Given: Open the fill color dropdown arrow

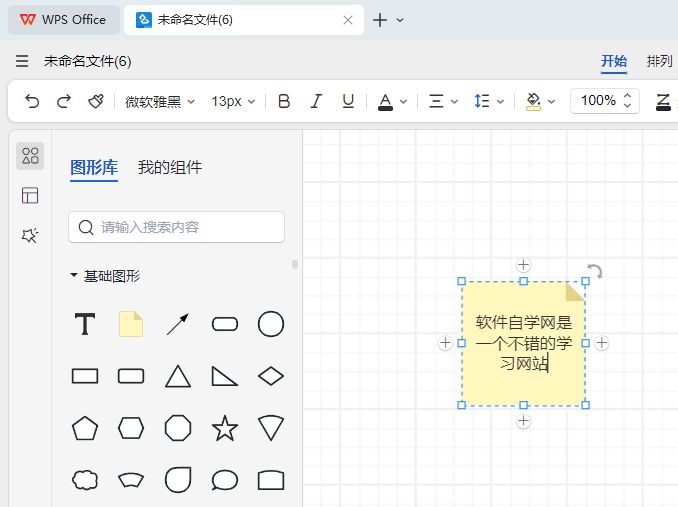Looking at the screenshot, I should (x=551, y=102).
